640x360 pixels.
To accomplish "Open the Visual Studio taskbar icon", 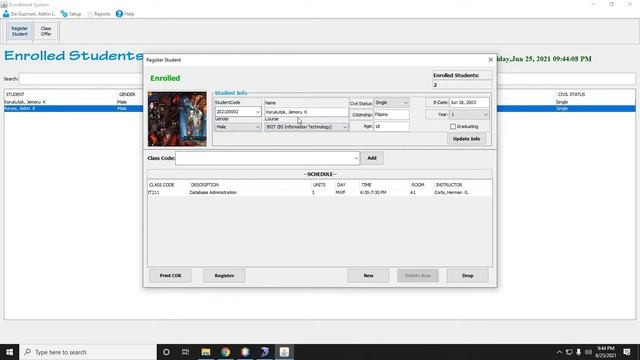I will (x=265, y=352).
